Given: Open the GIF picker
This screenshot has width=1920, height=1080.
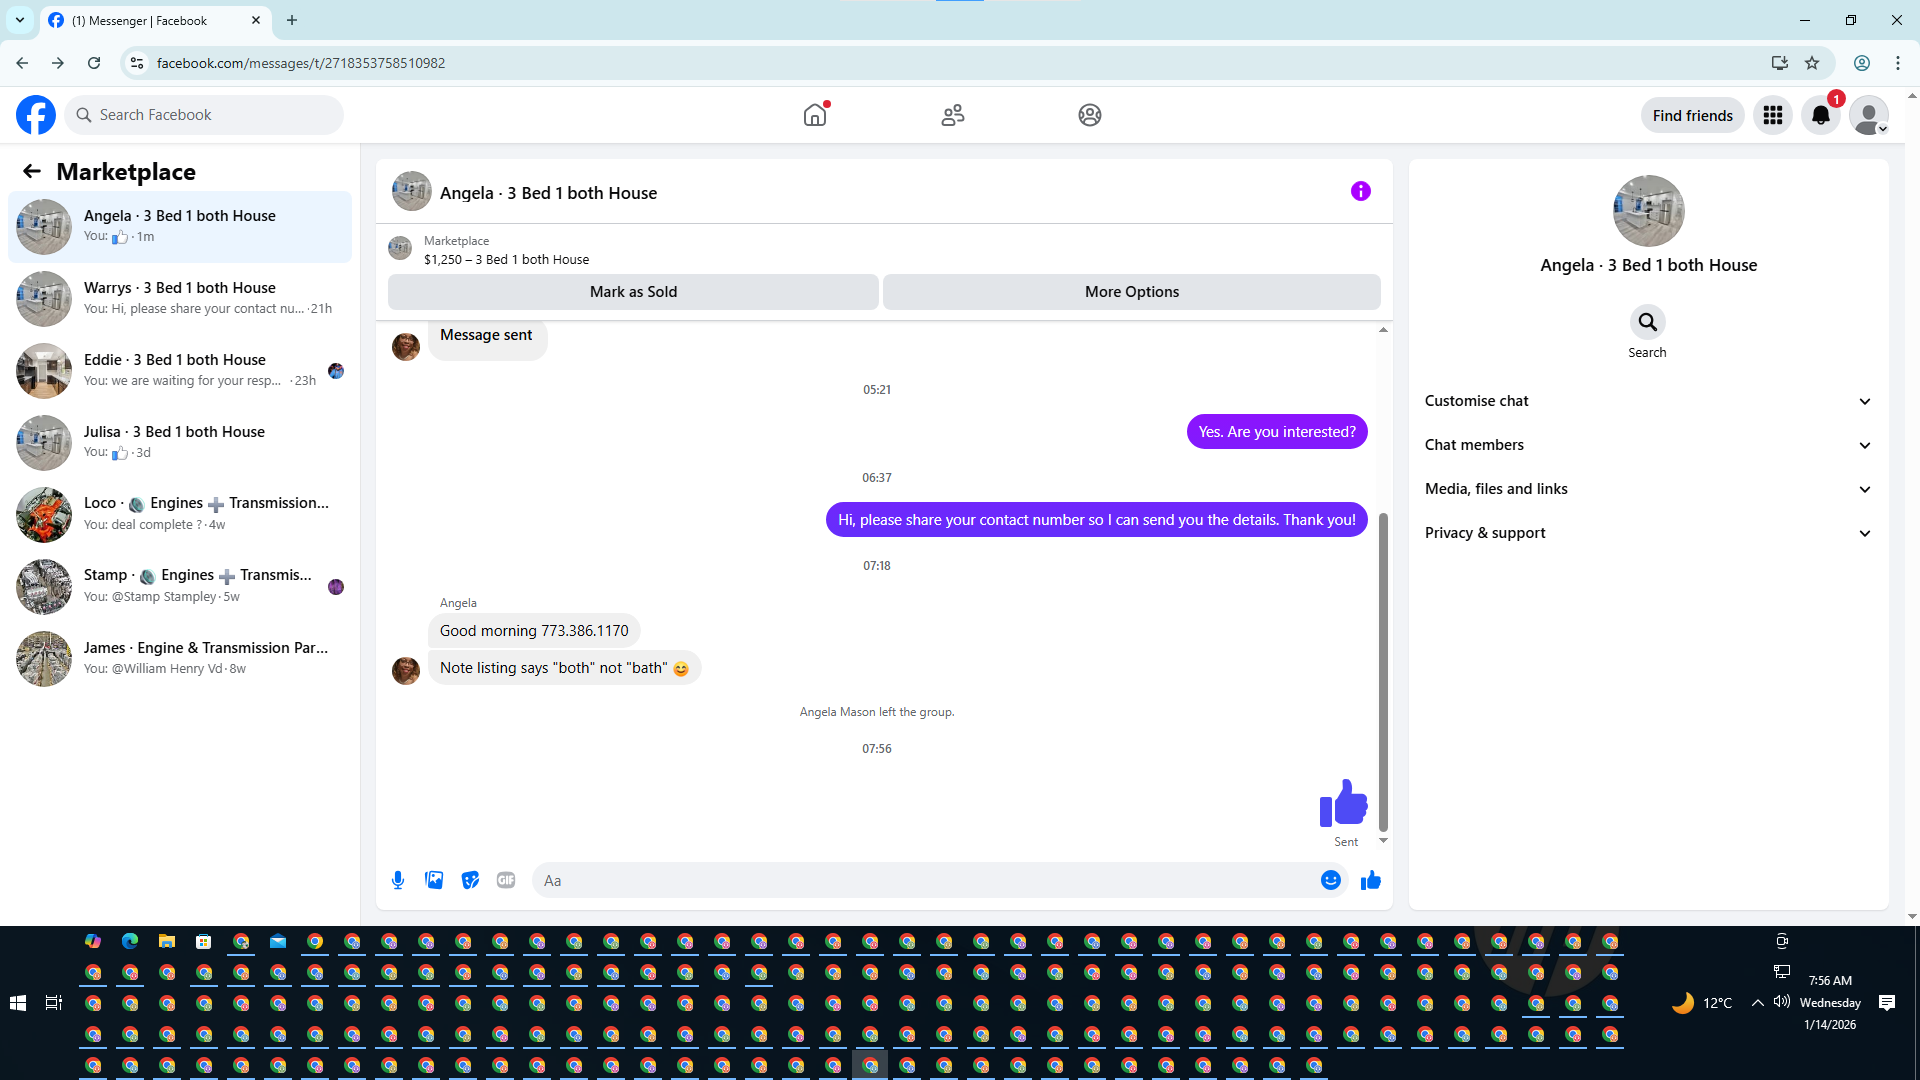Looking at the screenshot, I should (506, 880).
